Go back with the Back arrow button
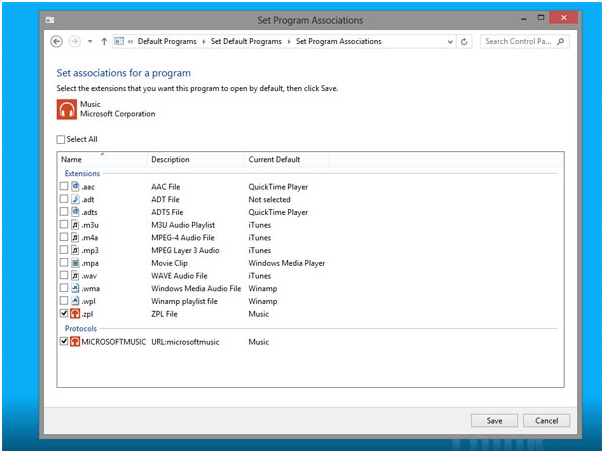Screen dimensions: 604x451 click(57, 41)
